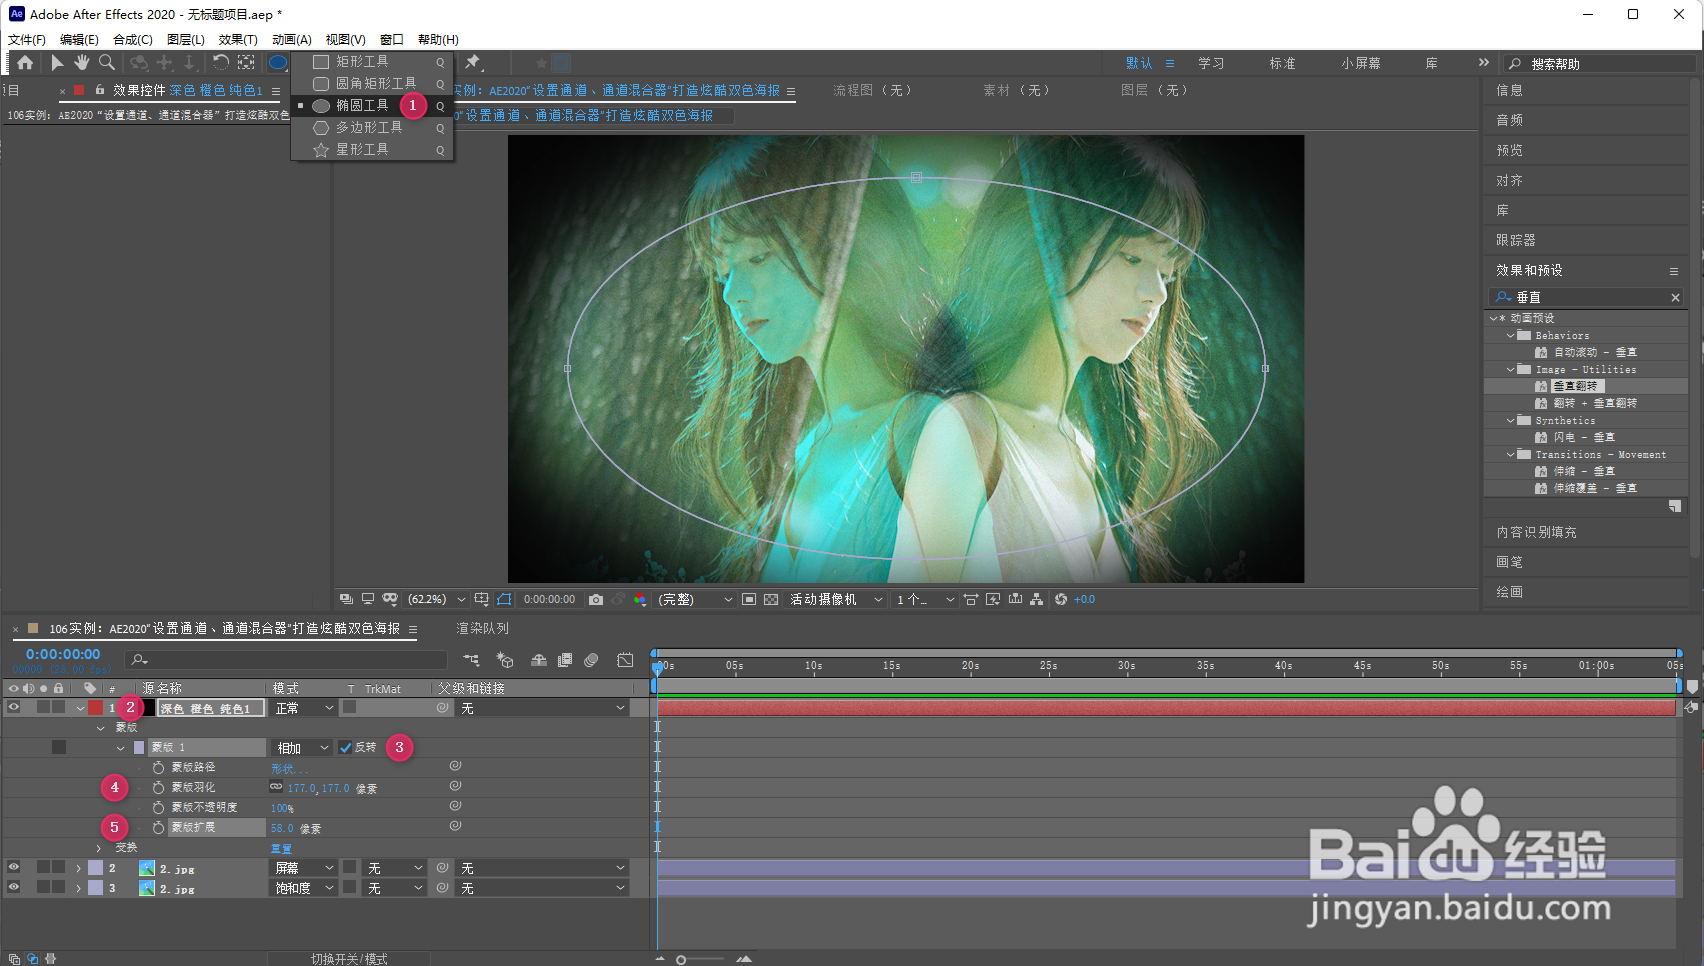Viewport: 1704px width, 966px height.
Task: Collapse the Synthetics preset folder
Action: [1511, 421]
